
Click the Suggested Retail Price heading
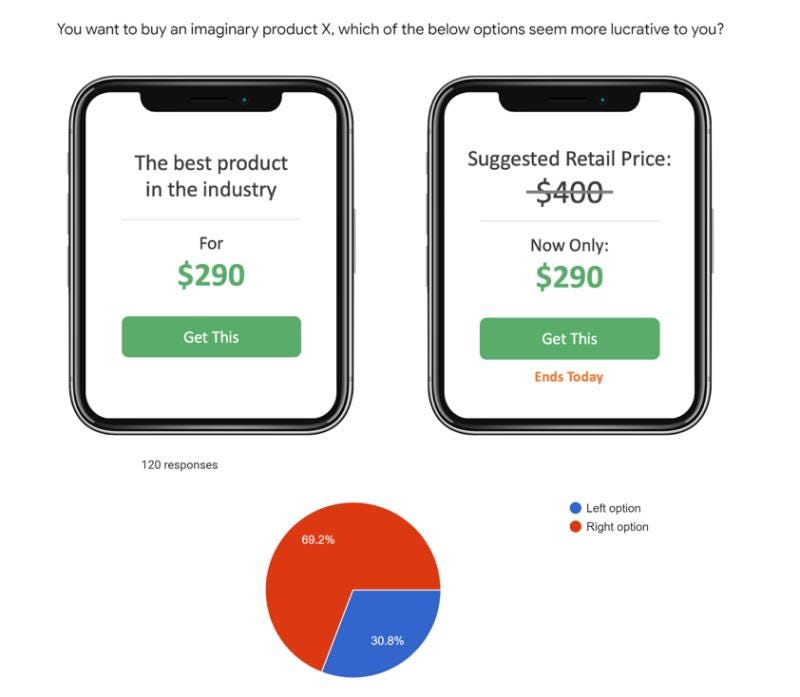[569, 159]
